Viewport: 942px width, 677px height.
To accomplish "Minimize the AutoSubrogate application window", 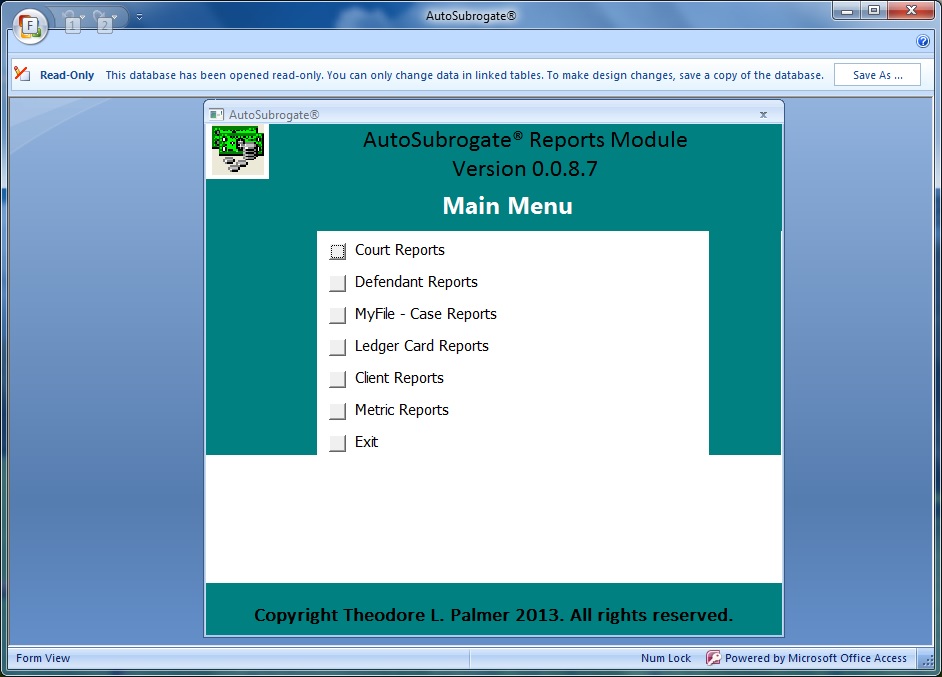I will click(847, 10).
